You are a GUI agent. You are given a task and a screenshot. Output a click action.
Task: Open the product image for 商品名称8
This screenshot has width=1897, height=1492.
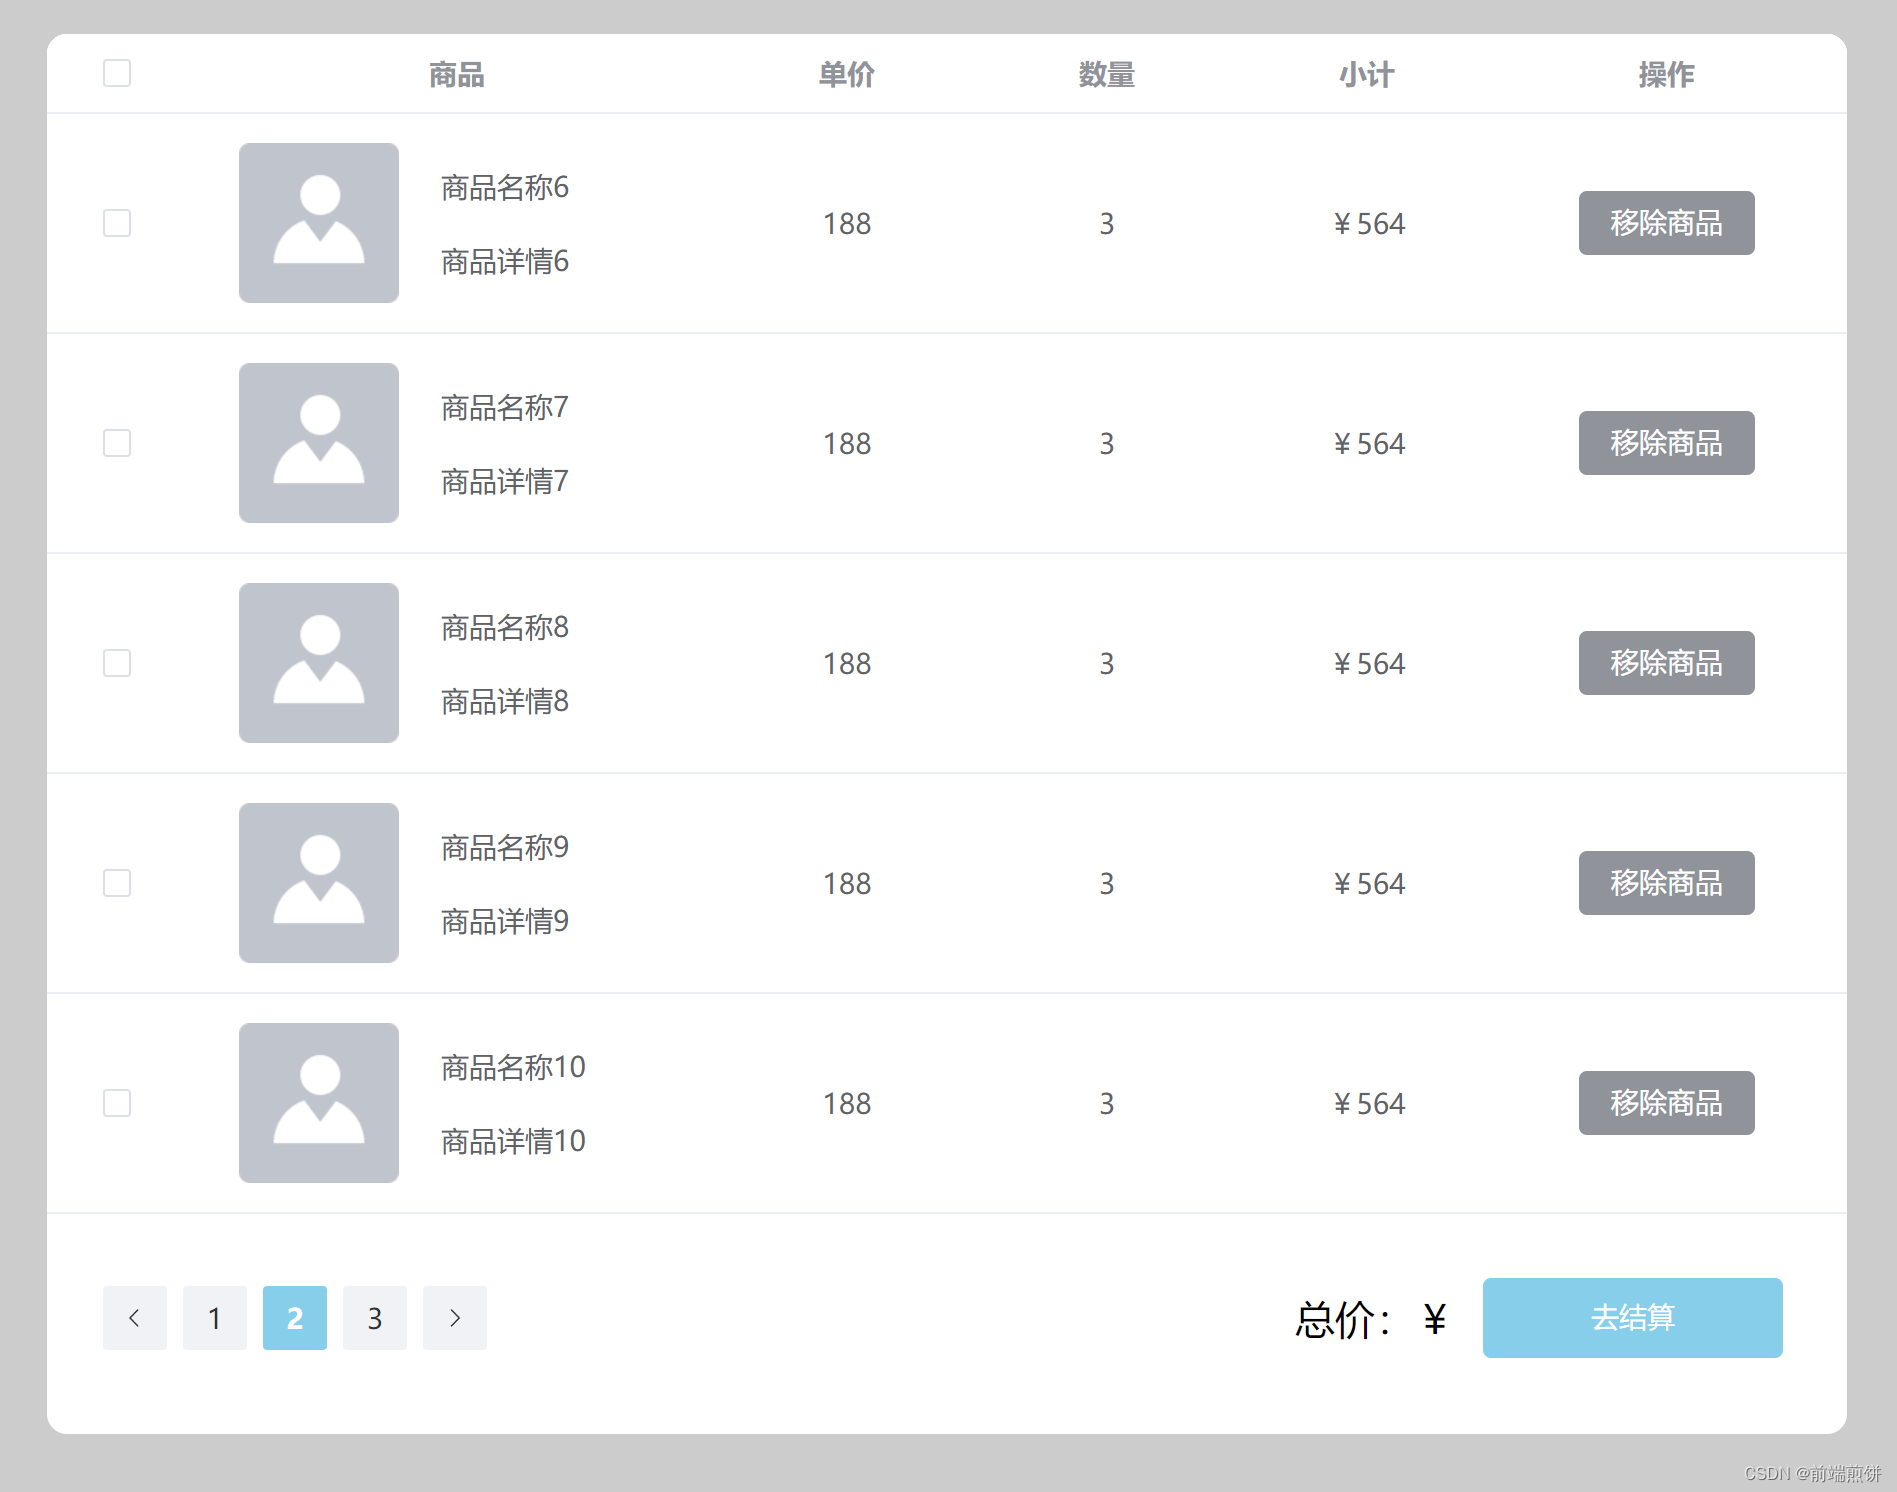pos(318,663)
